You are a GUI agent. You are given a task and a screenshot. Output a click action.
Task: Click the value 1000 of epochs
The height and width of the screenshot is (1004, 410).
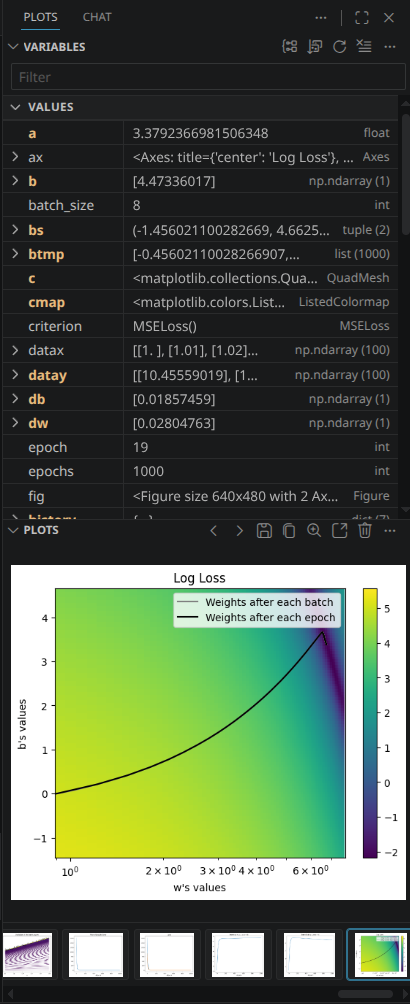tap(148, 471)
